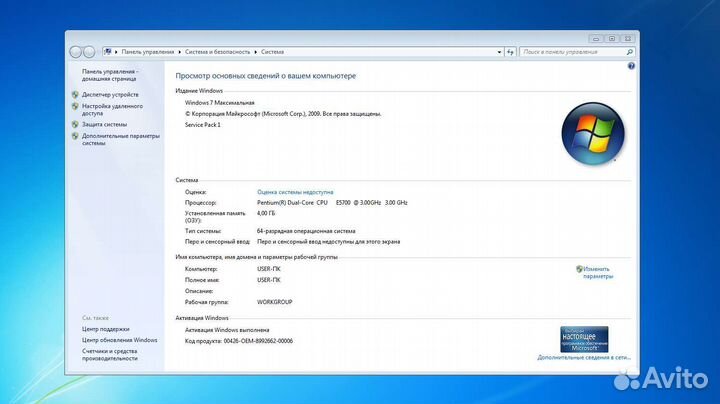The image size is (720, 404).
Task: Click the Просмотр основных сведений heading
Action: pos(265,76)
